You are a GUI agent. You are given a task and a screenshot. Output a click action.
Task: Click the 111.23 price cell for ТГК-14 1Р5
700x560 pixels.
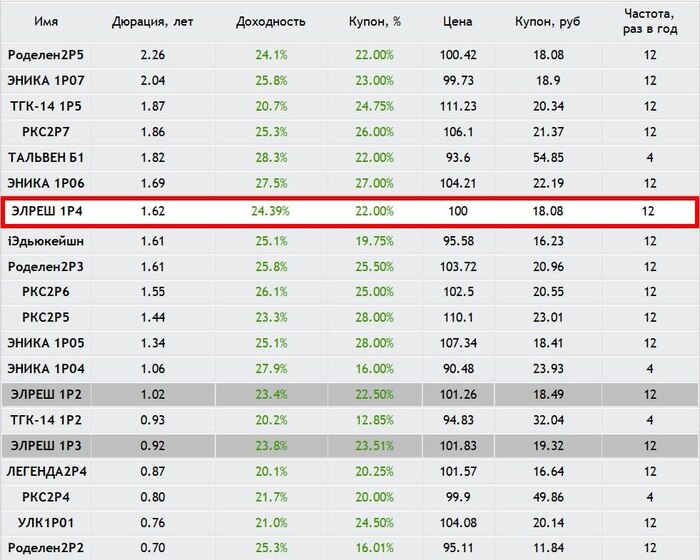[458, 106]
